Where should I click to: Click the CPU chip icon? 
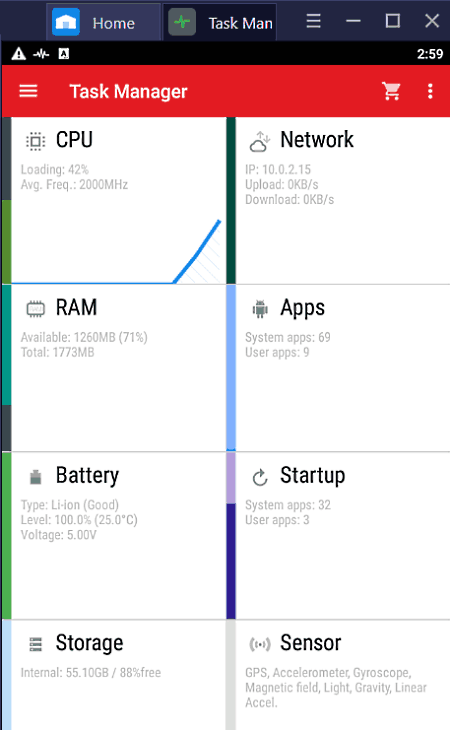click(35, 141)
